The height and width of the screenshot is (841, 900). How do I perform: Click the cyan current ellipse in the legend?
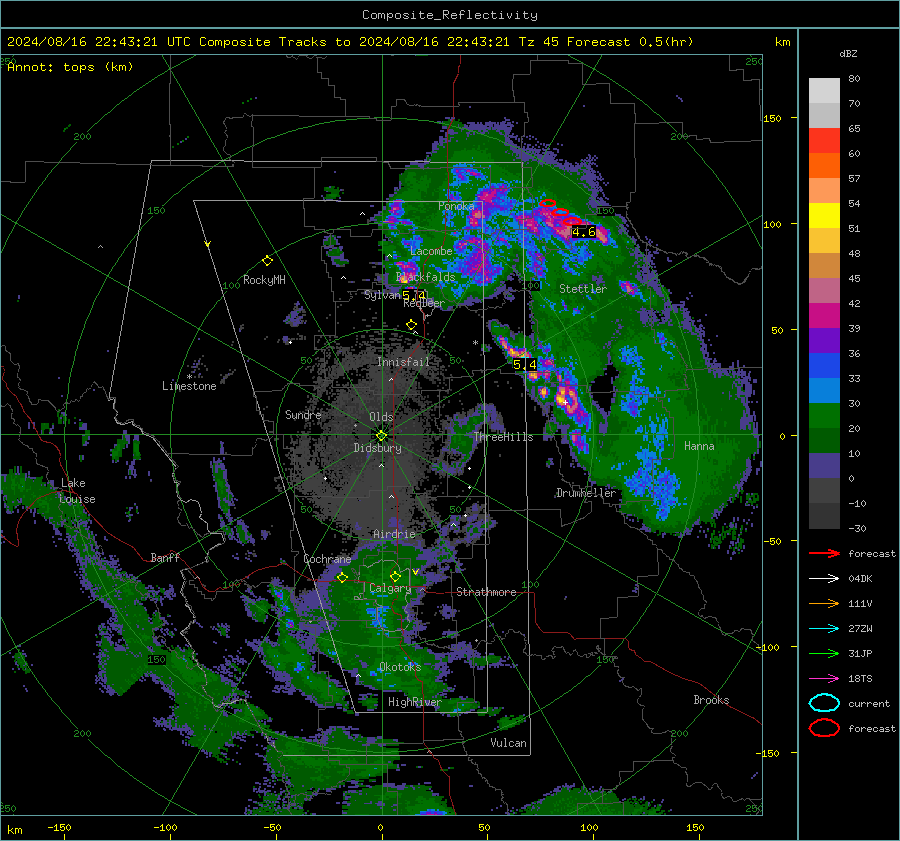(824, 703)
